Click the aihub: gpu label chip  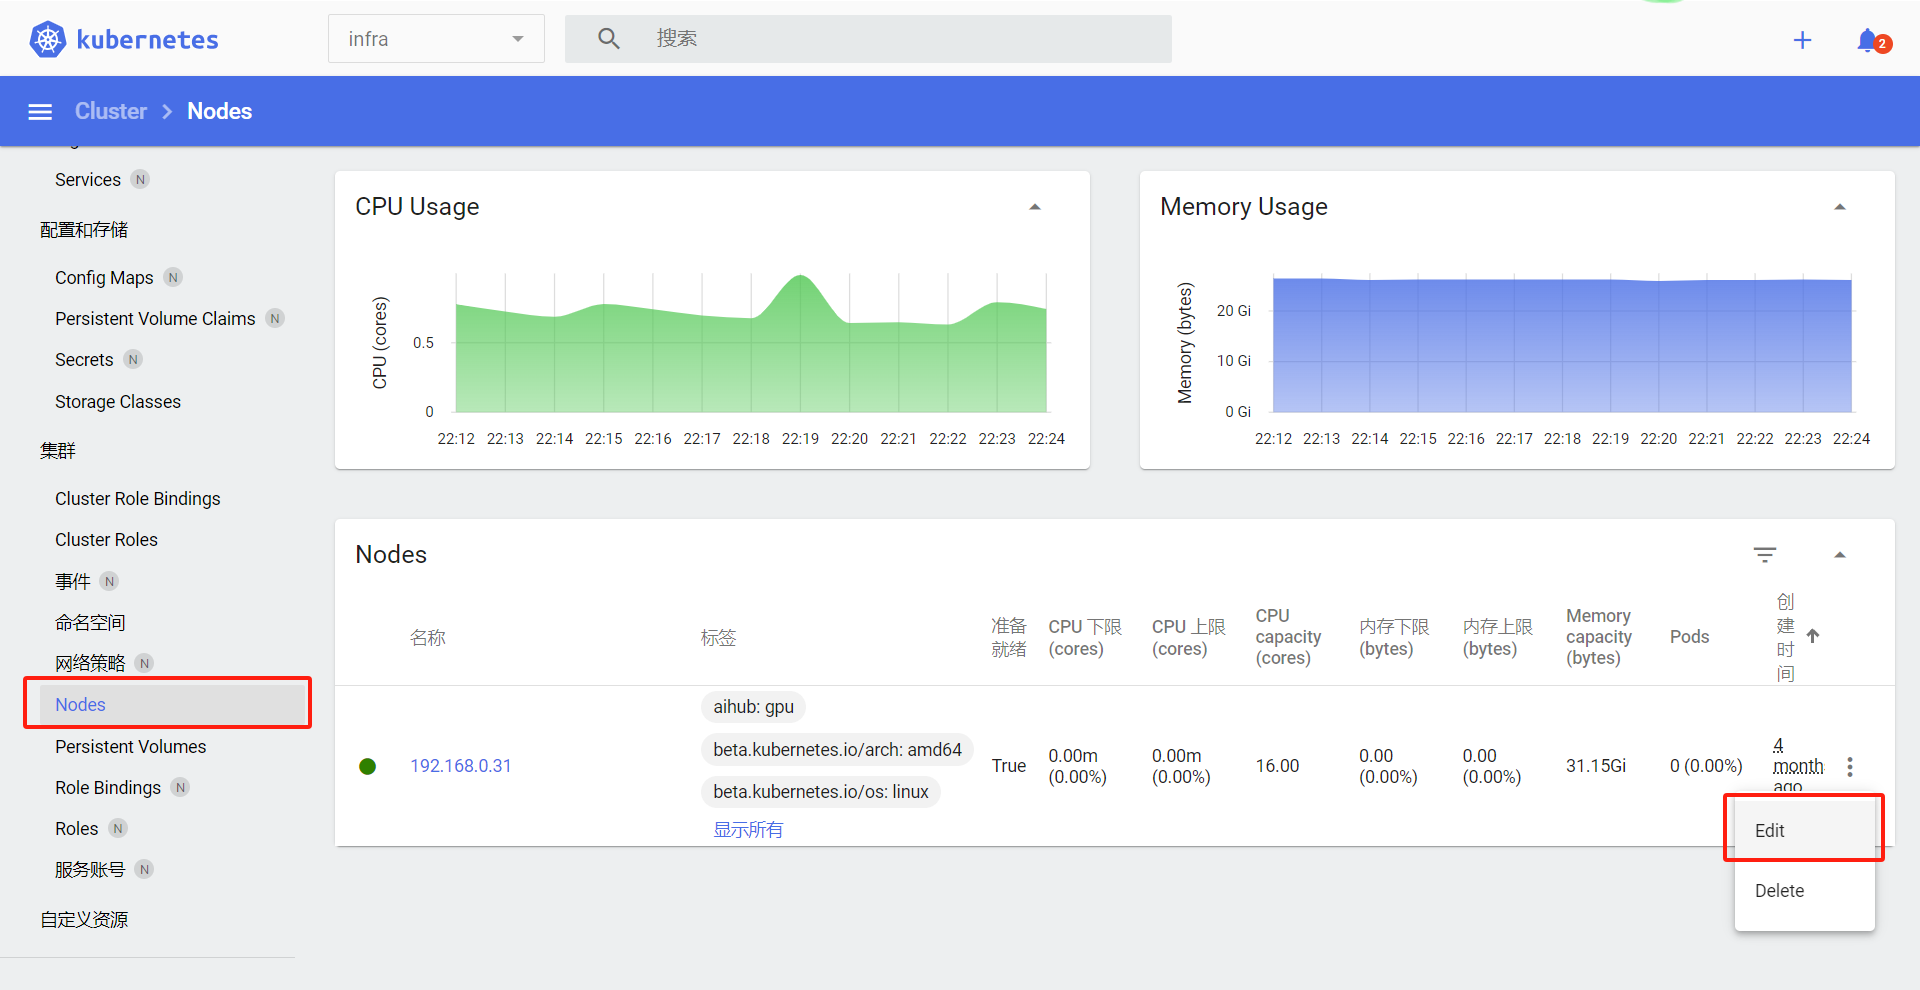[x=753, y=707]
